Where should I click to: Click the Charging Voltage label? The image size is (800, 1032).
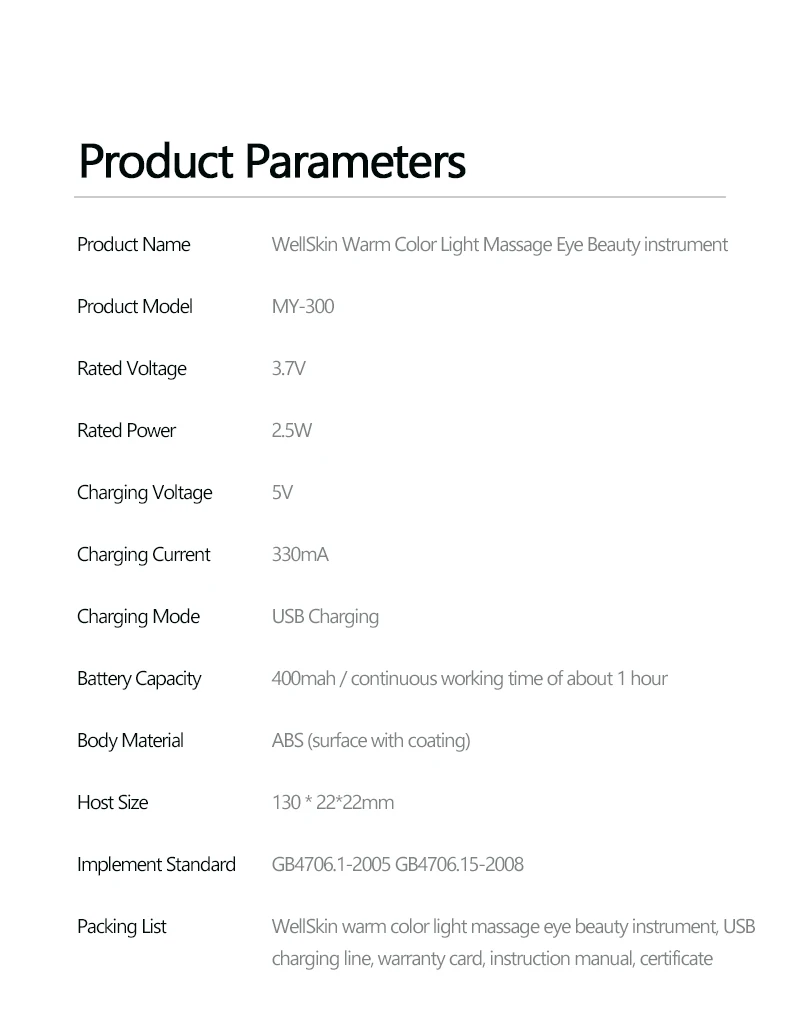pos(144,493)
